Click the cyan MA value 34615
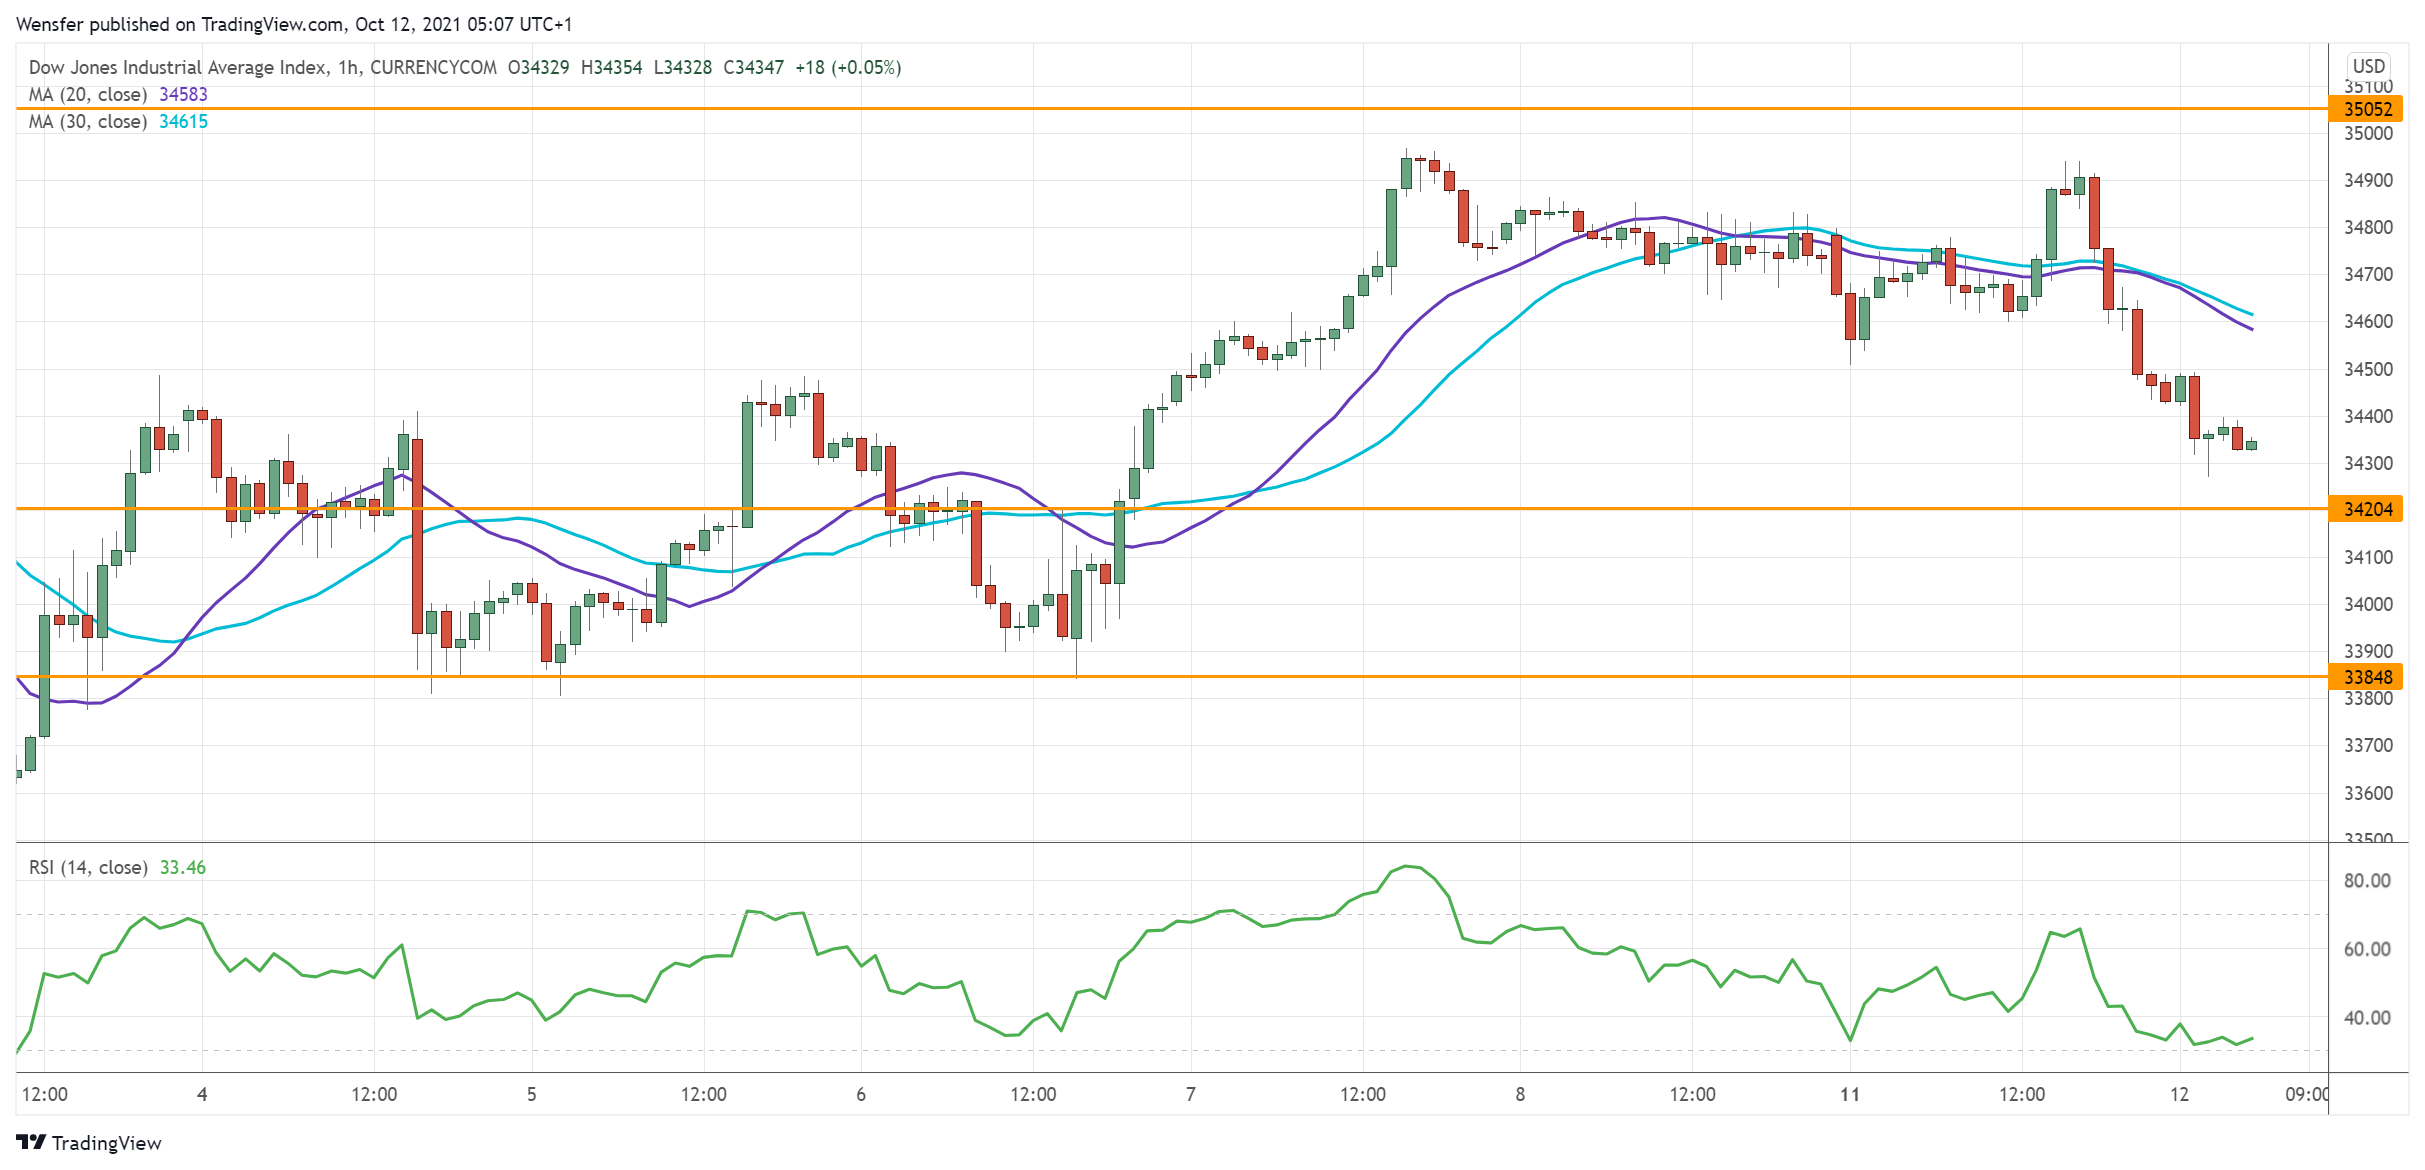Screen dimensions: 2425x1170 tap(184, 121)
